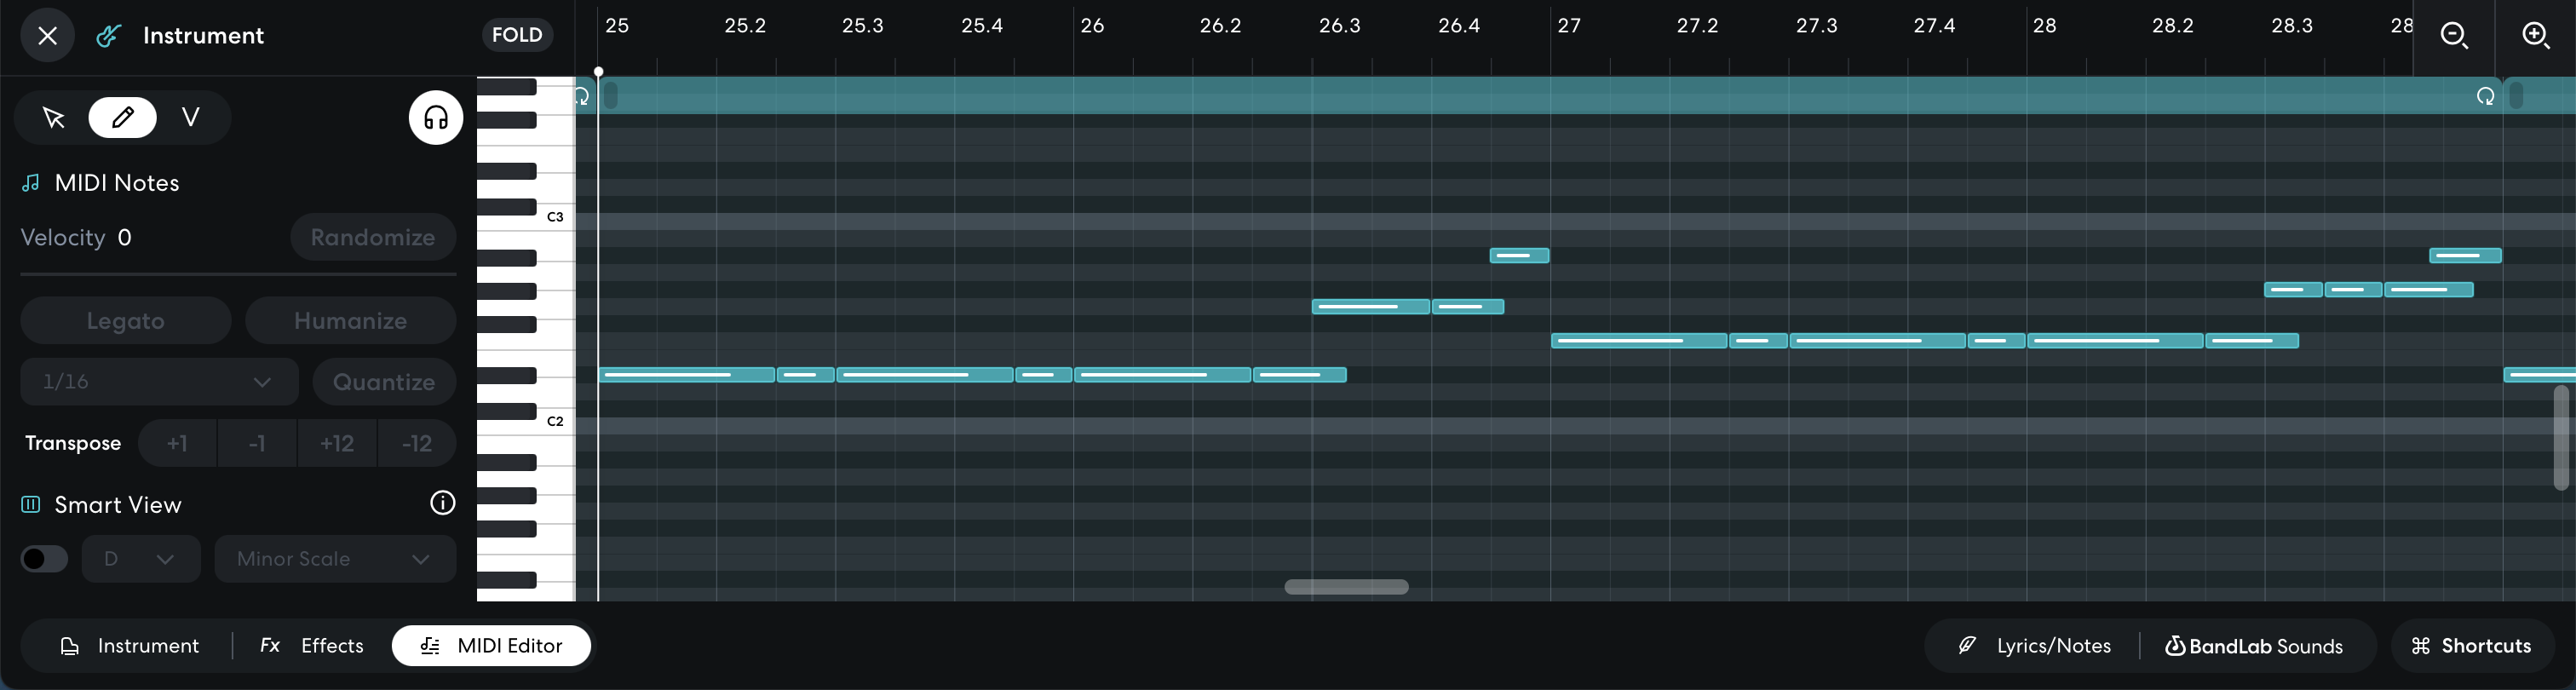2576x690 pixels.
Task: Select the highest short note near 26.4
Action: pyautogui.click(x=1519, y=256)
